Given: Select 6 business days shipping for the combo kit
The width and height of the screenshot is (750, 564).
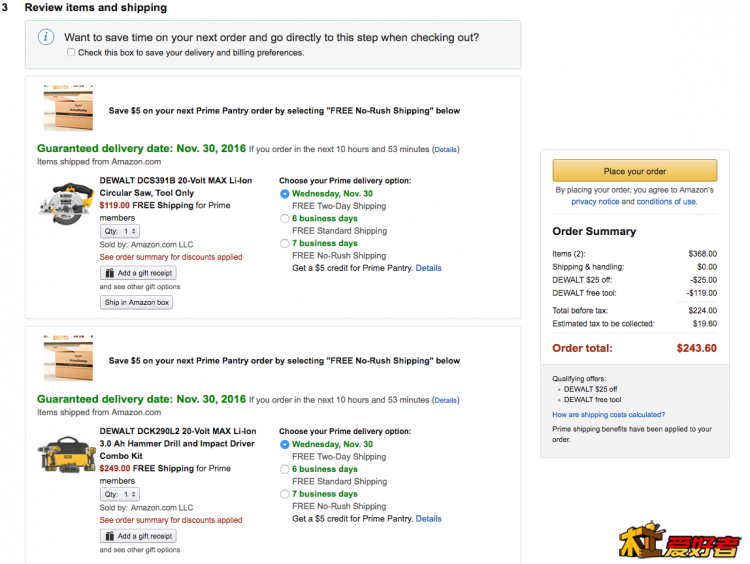Looking at the screenshot, I should [x=285, y=469].
